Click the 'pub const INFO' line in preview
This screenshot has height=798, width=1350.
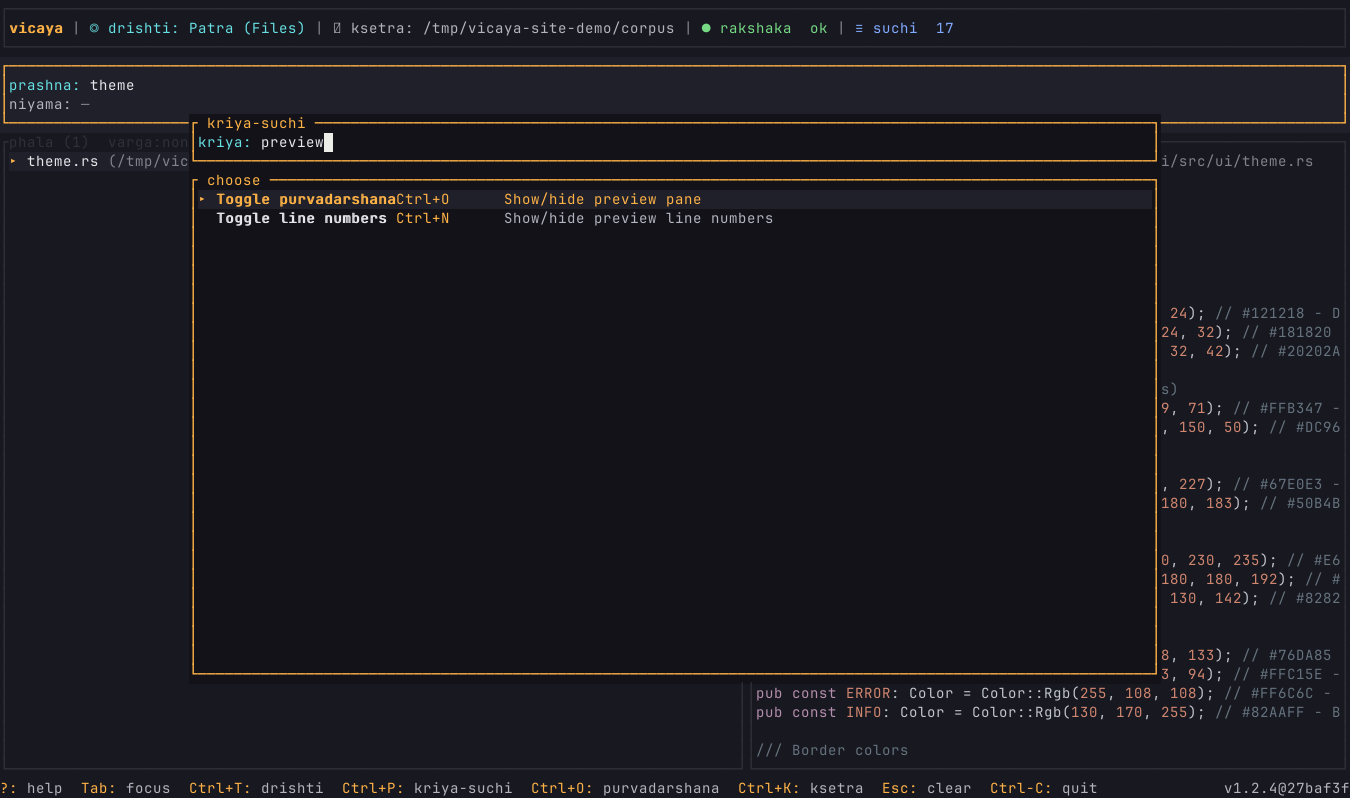[x=1048, y=712]
